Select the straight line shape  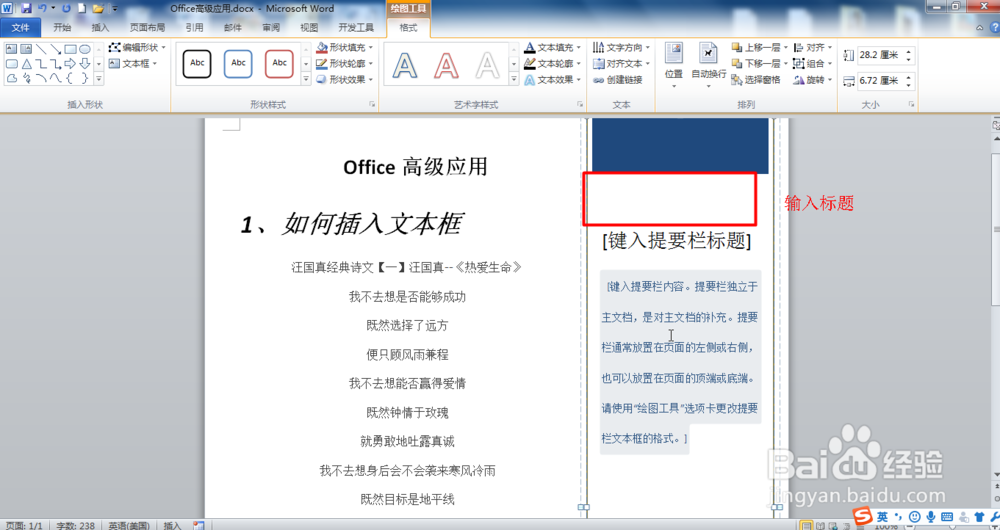click(x=41, y=49)
